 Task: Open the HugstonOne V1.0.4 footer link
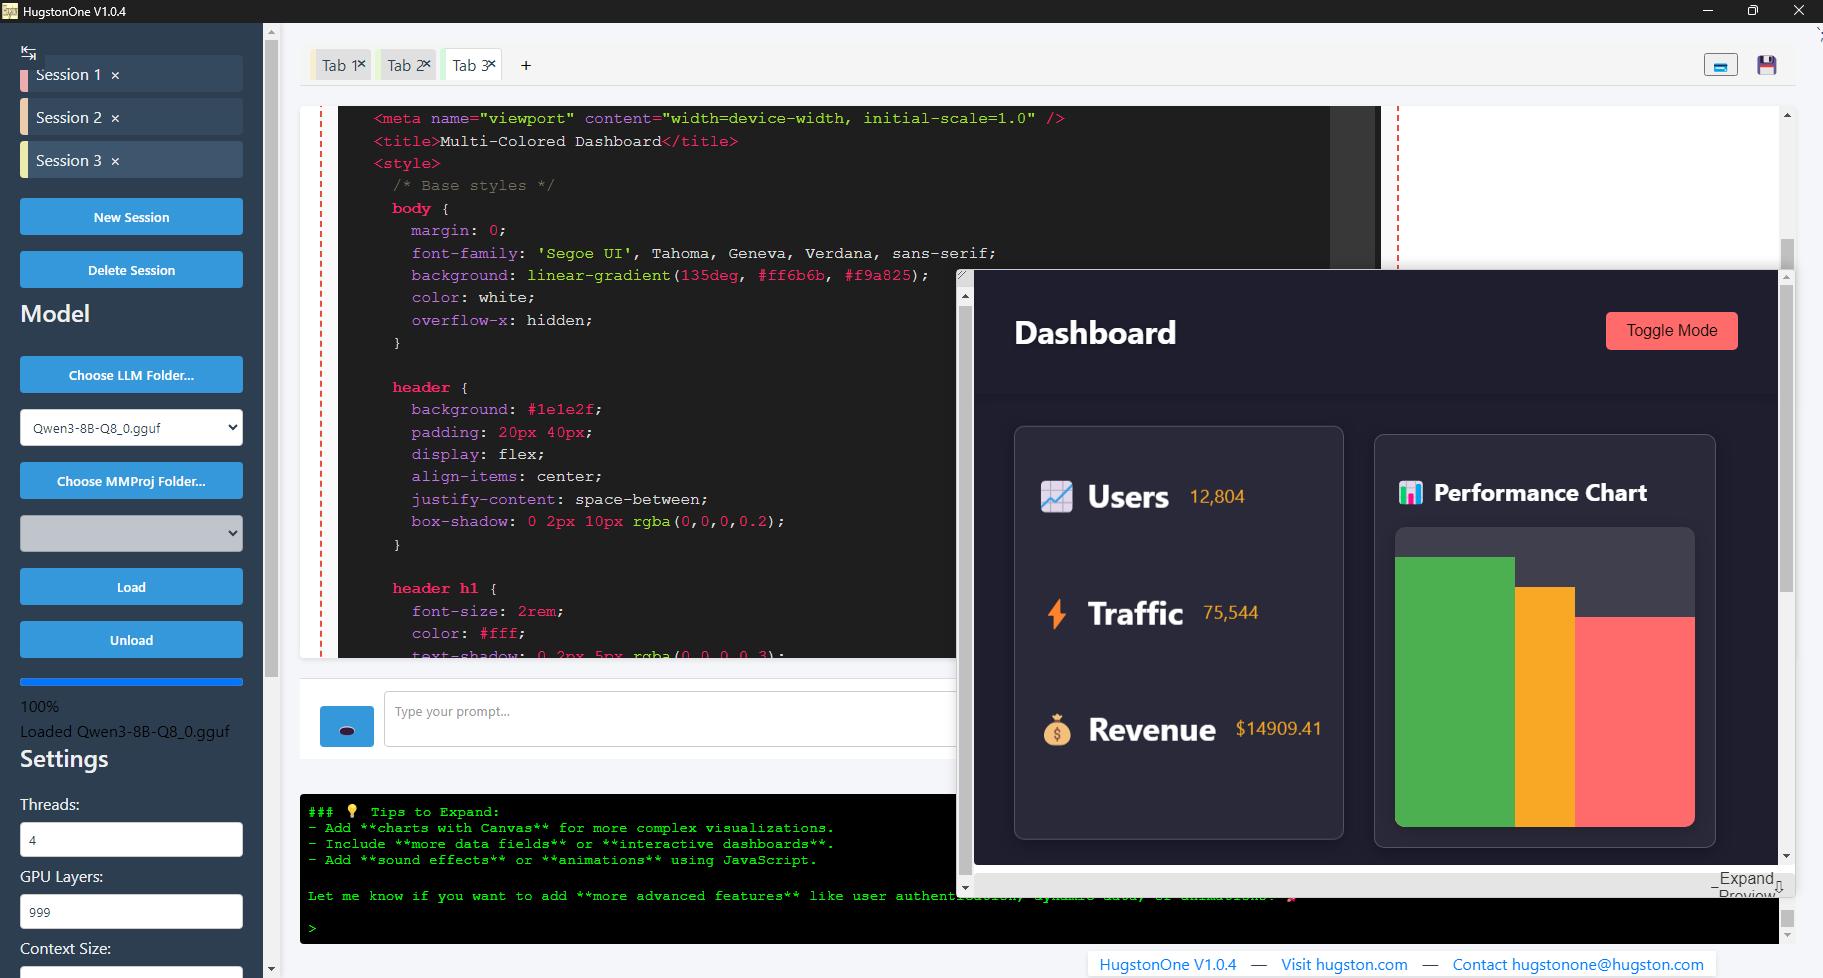point(1167,965)
